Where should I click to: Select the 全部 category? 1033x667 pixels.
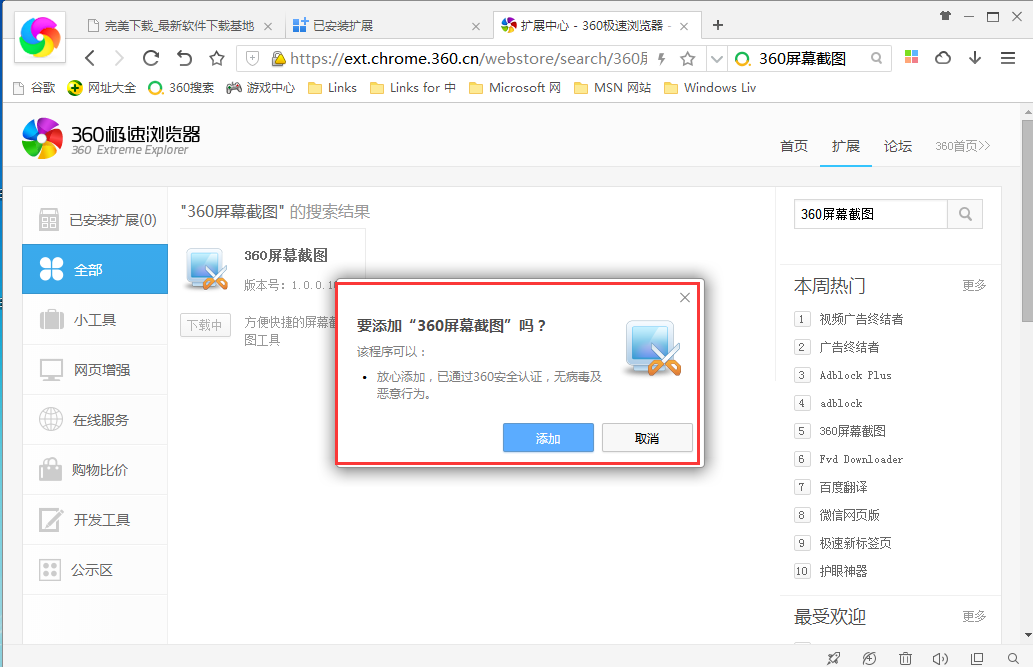[x=95, y=269]
